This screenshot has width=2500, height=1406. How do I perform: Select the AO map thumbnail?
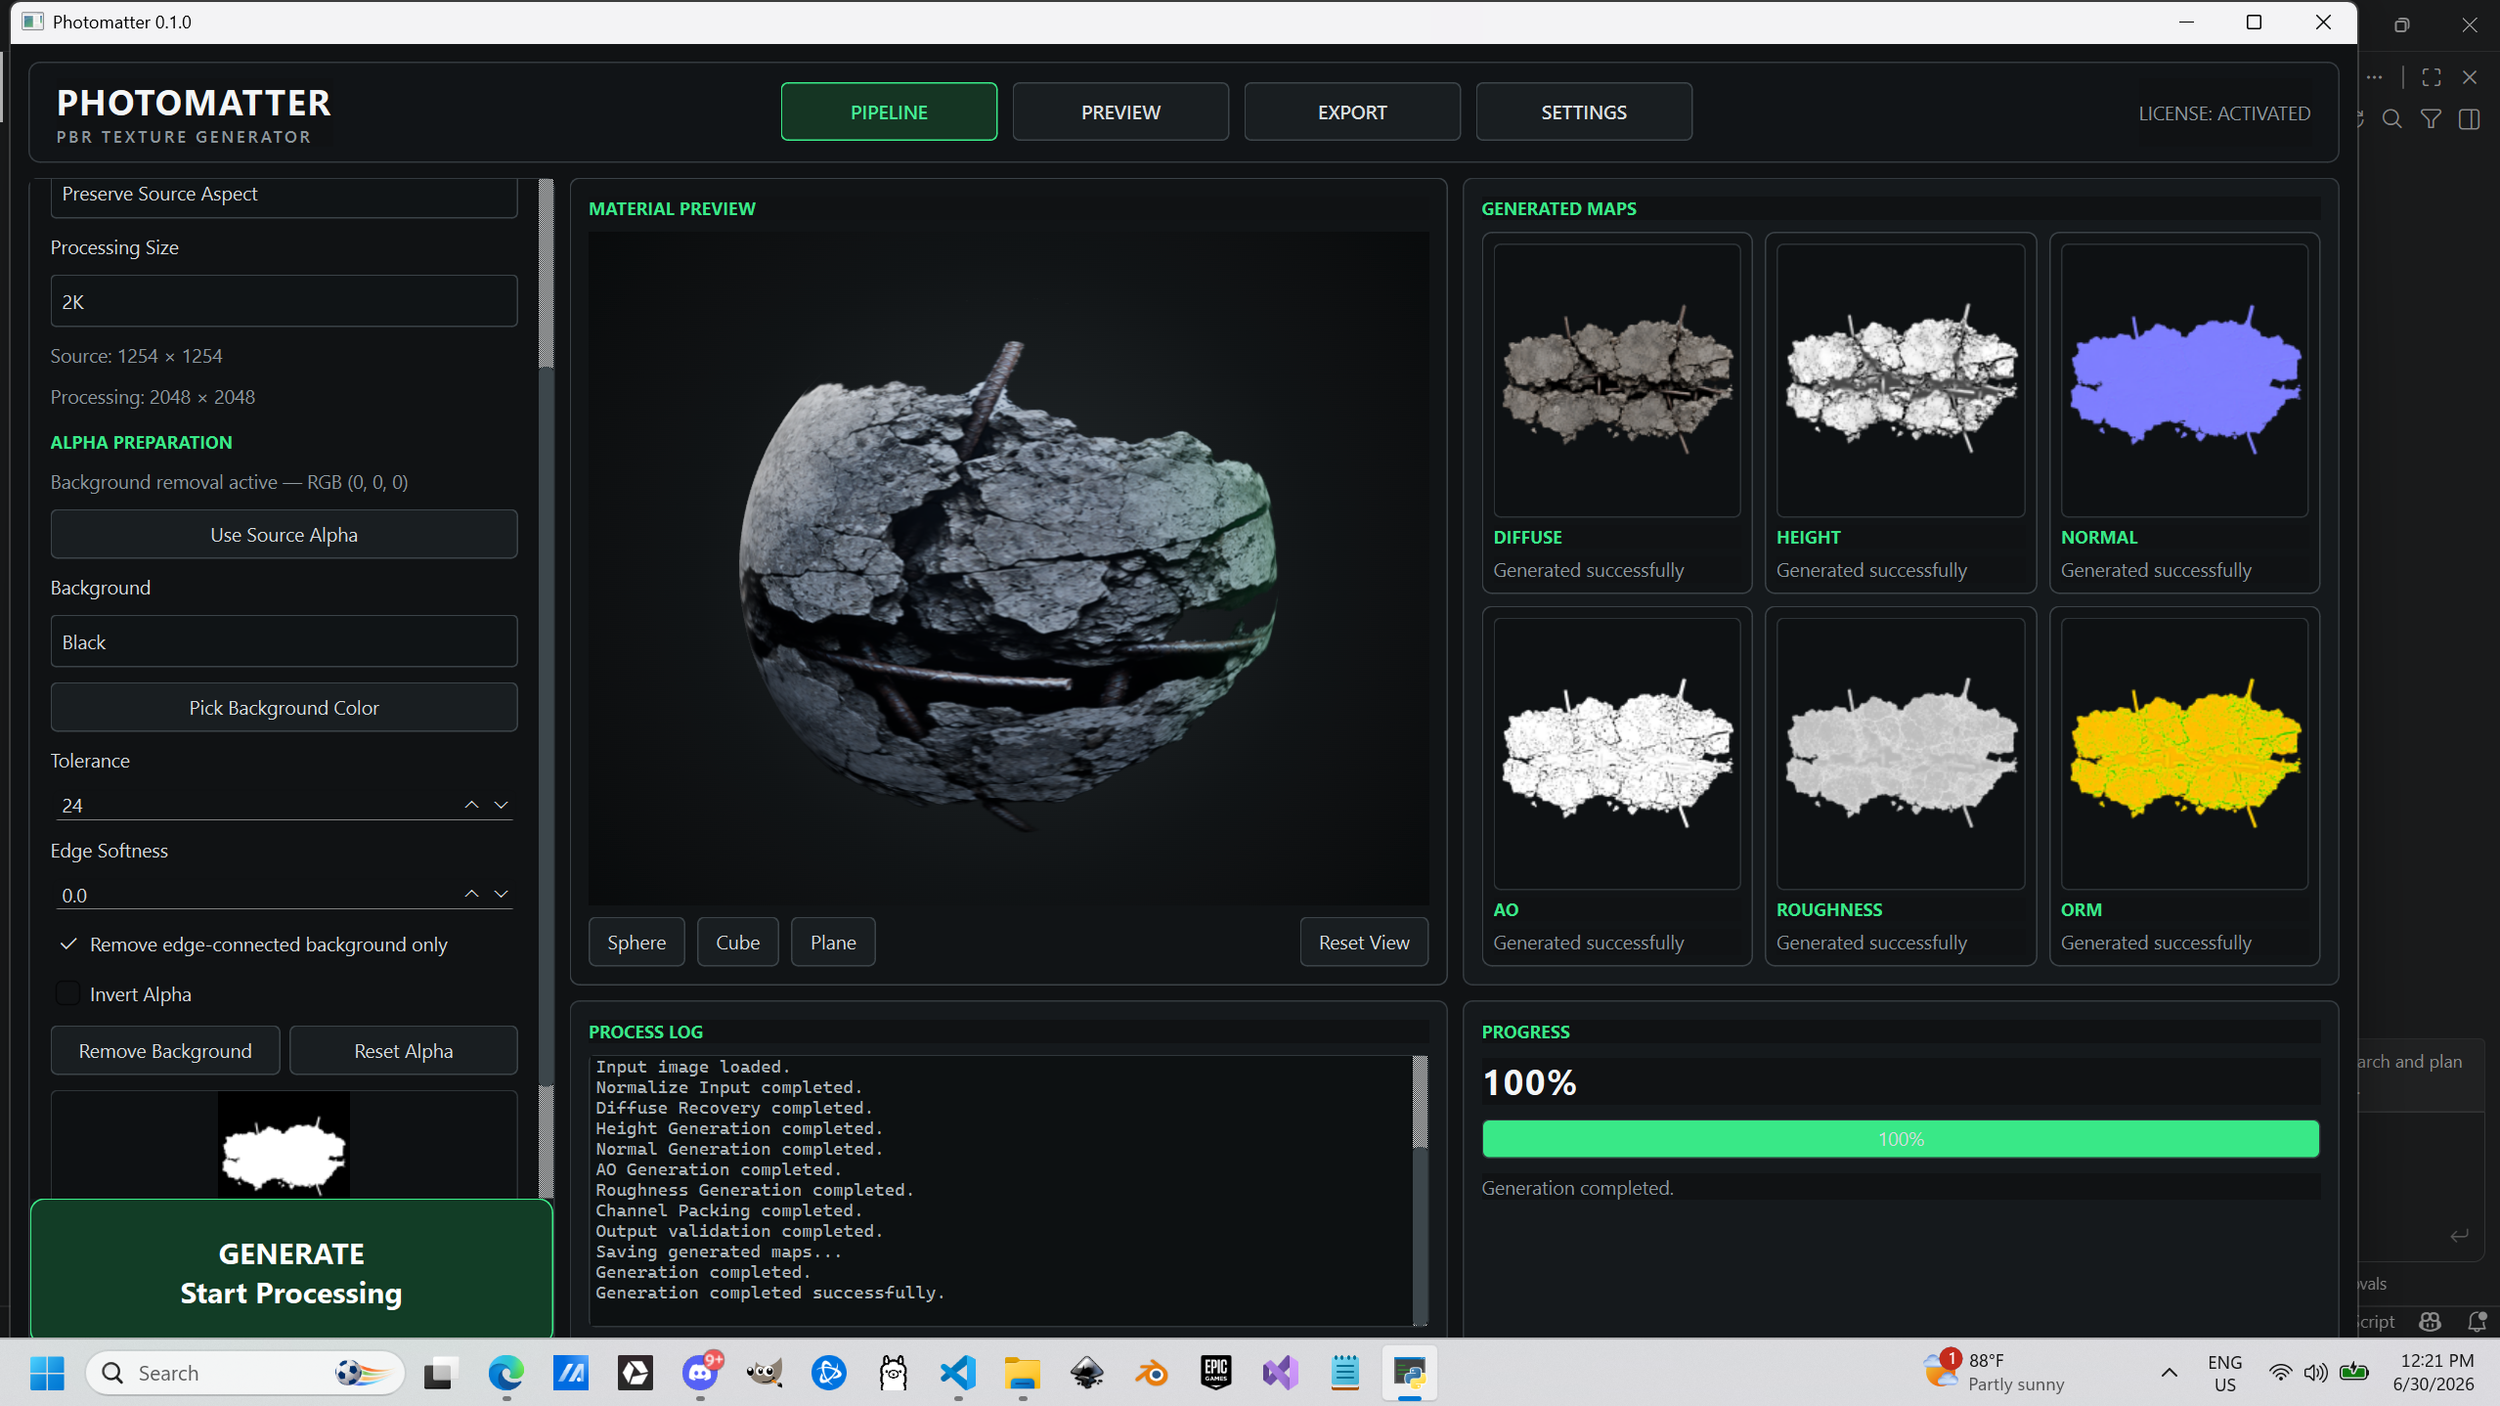[x=1617, y=753]
